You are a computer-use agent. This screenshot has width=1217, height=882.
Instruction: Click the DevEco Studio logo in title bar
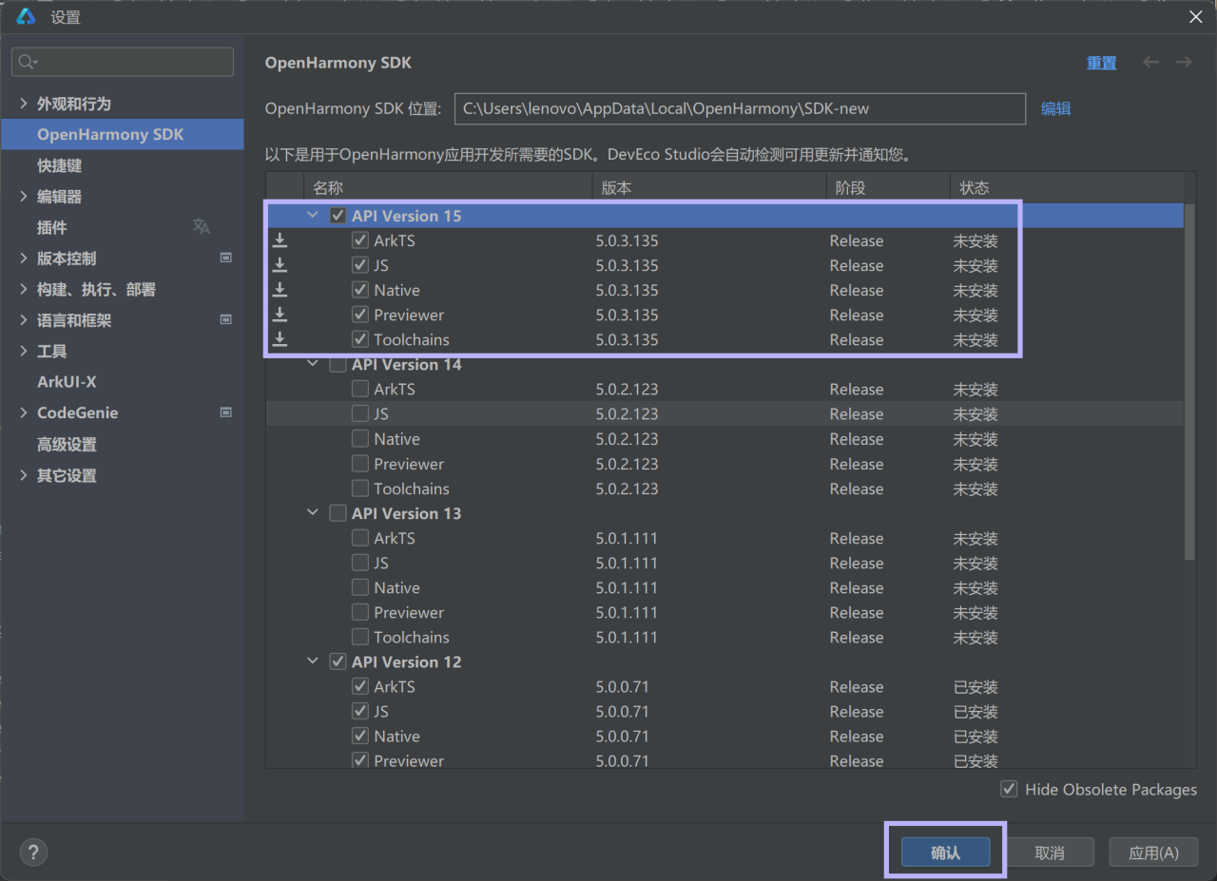pyautogui.click(x=26, y=17)
